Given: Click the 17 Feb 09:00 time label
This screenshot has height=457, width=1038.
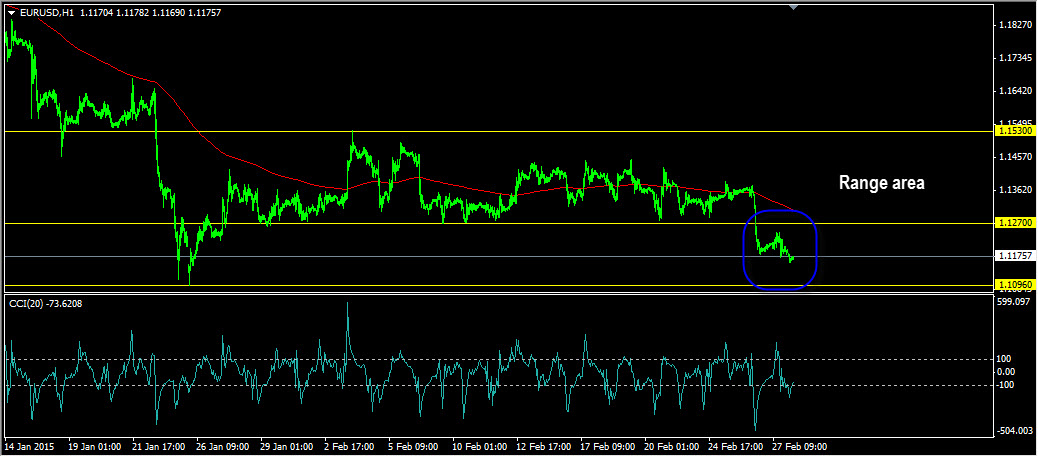Looking at the screenshot, I should click(606, 446).
